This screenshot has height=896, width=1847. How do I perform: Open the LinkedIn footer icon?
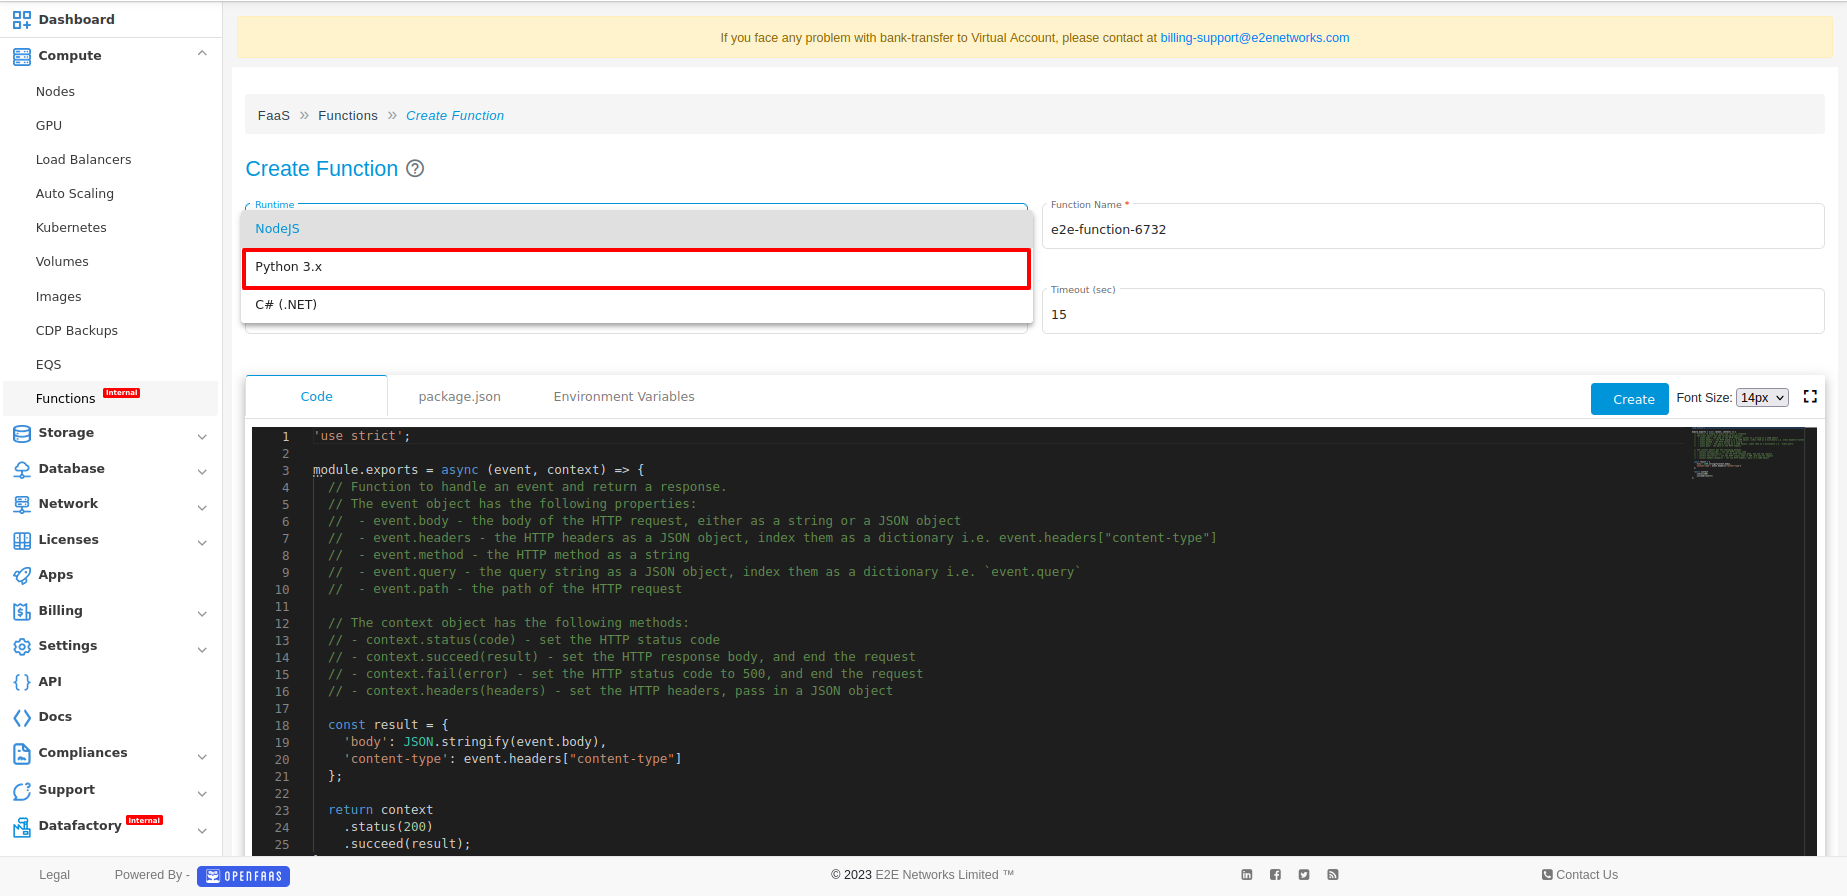(x=1247, y=875)
